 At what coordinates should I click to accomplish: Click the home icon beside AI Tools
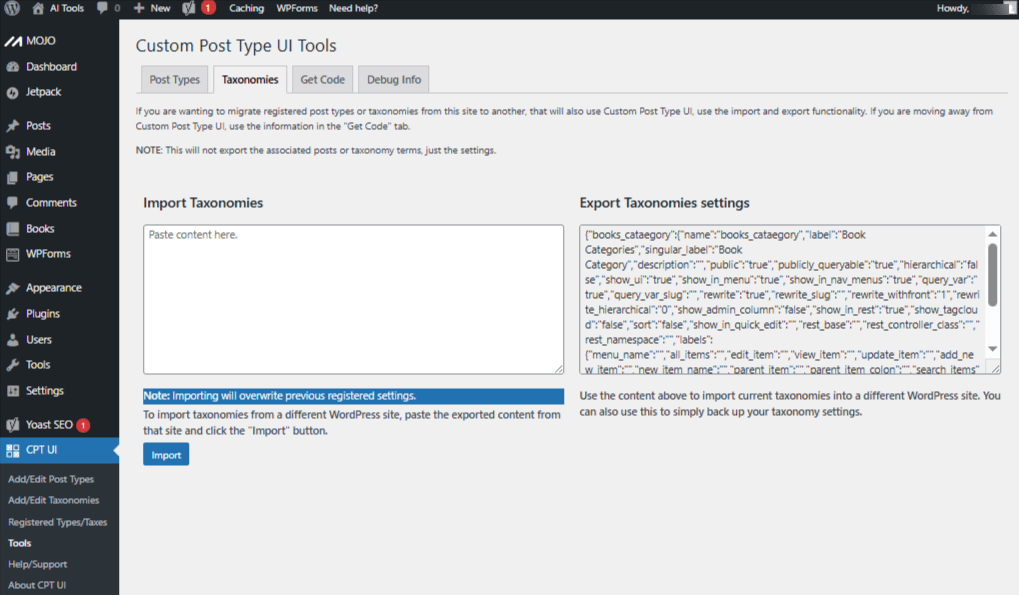38,8
